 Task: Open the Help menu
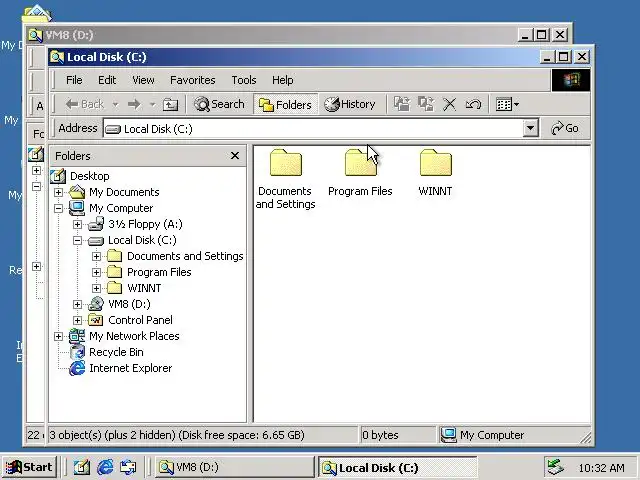tap(282, 80)
